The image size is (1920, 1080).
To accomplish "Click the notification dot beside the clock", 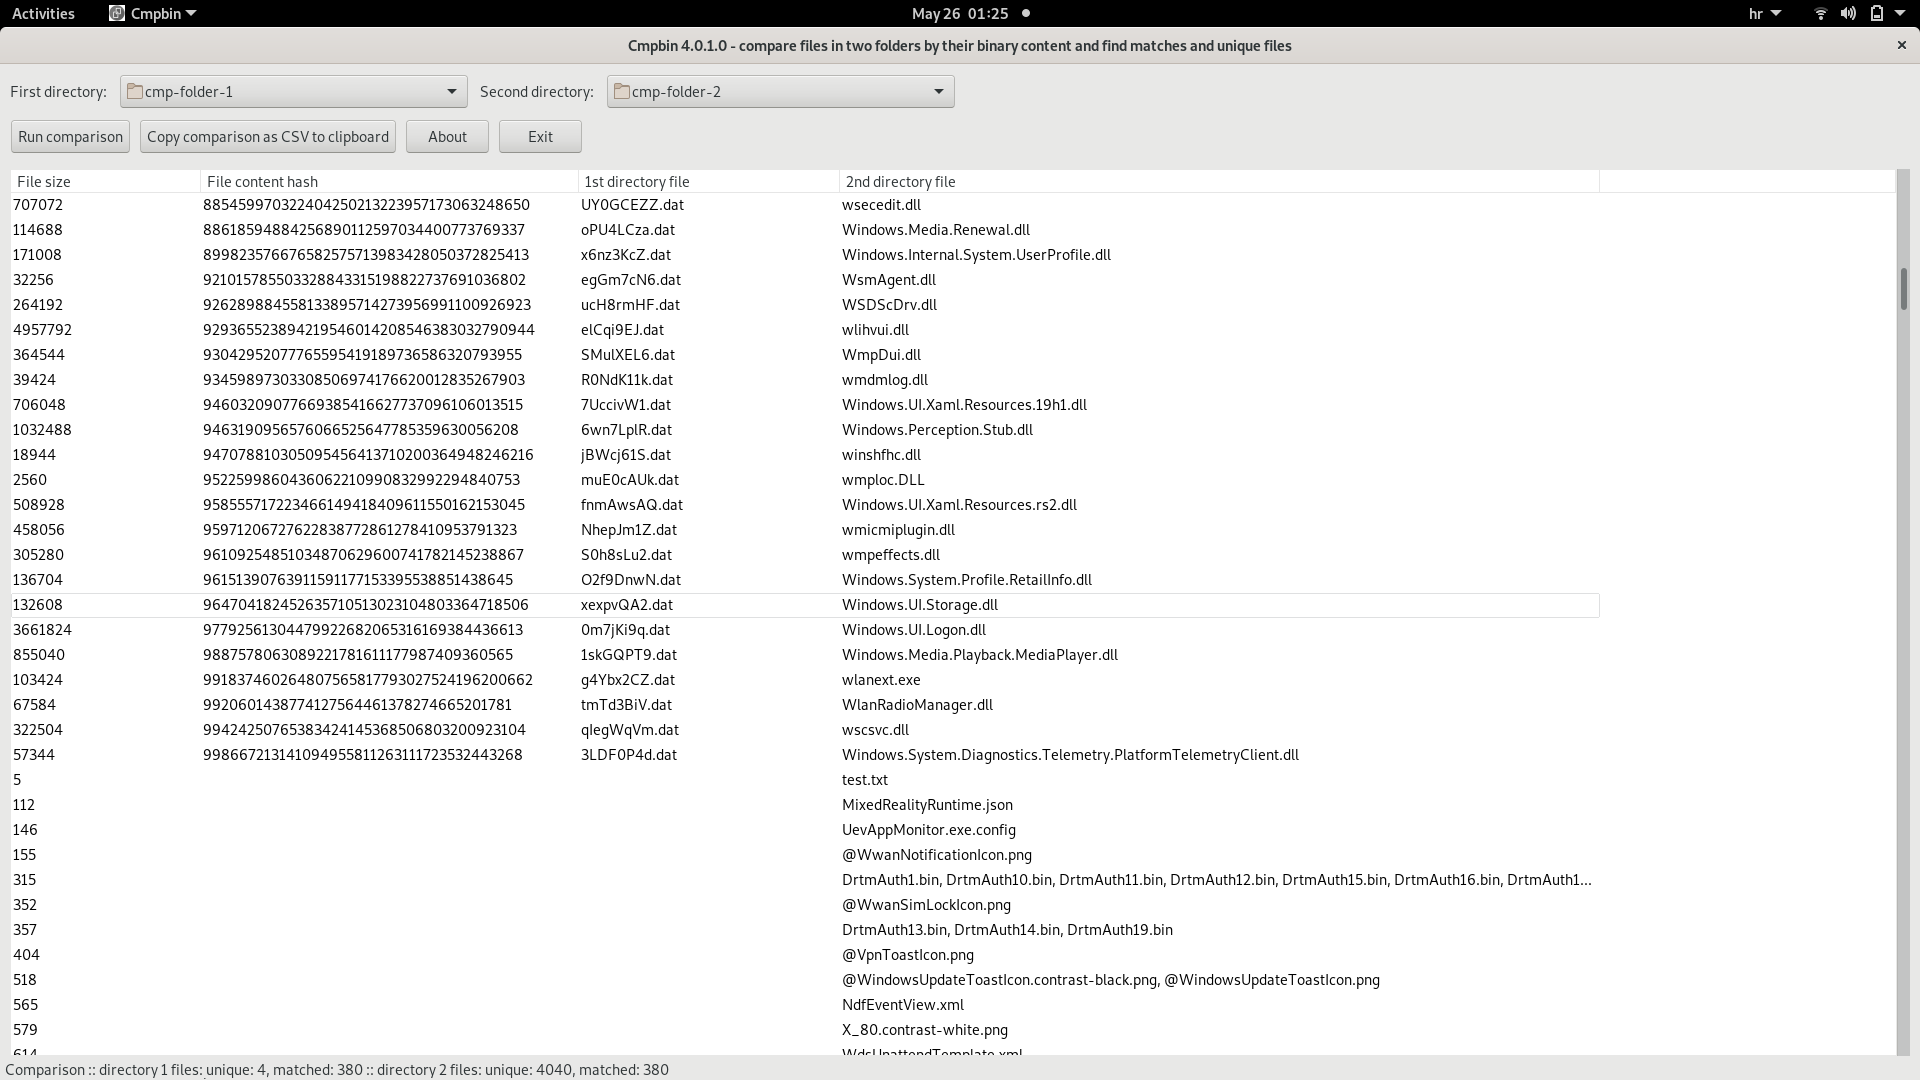I will 1025,13.
